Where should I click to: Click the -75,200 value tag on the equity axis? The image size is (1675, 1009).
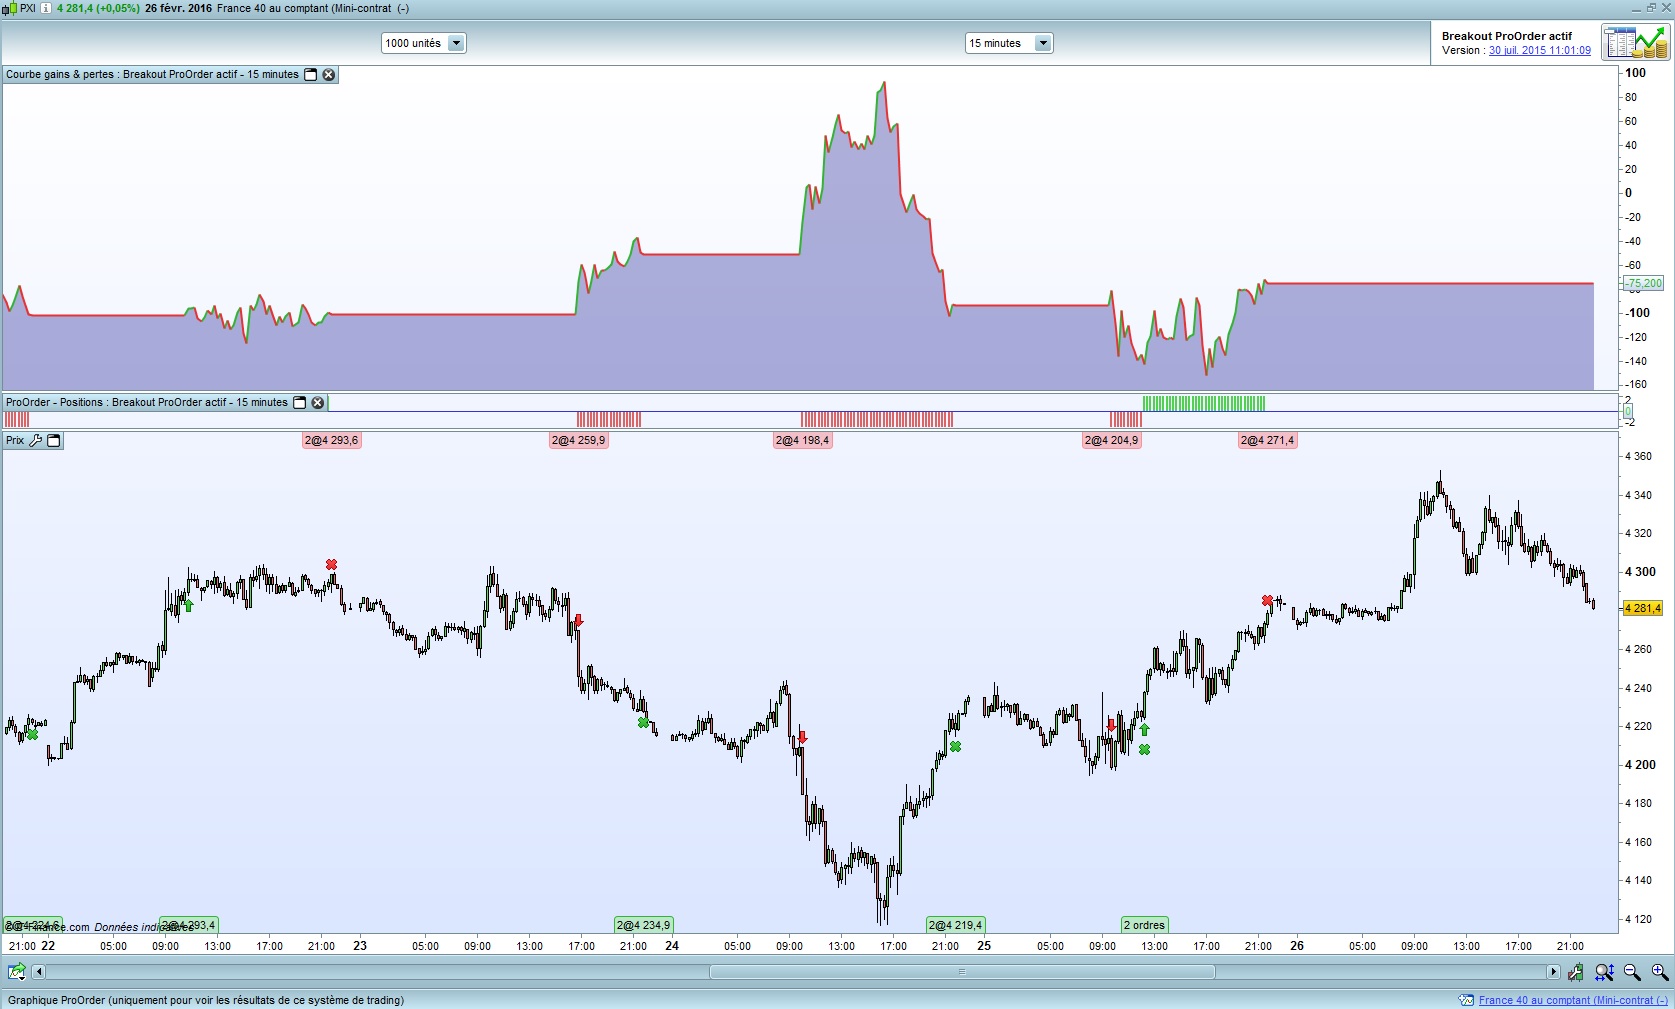point(1642,284)
